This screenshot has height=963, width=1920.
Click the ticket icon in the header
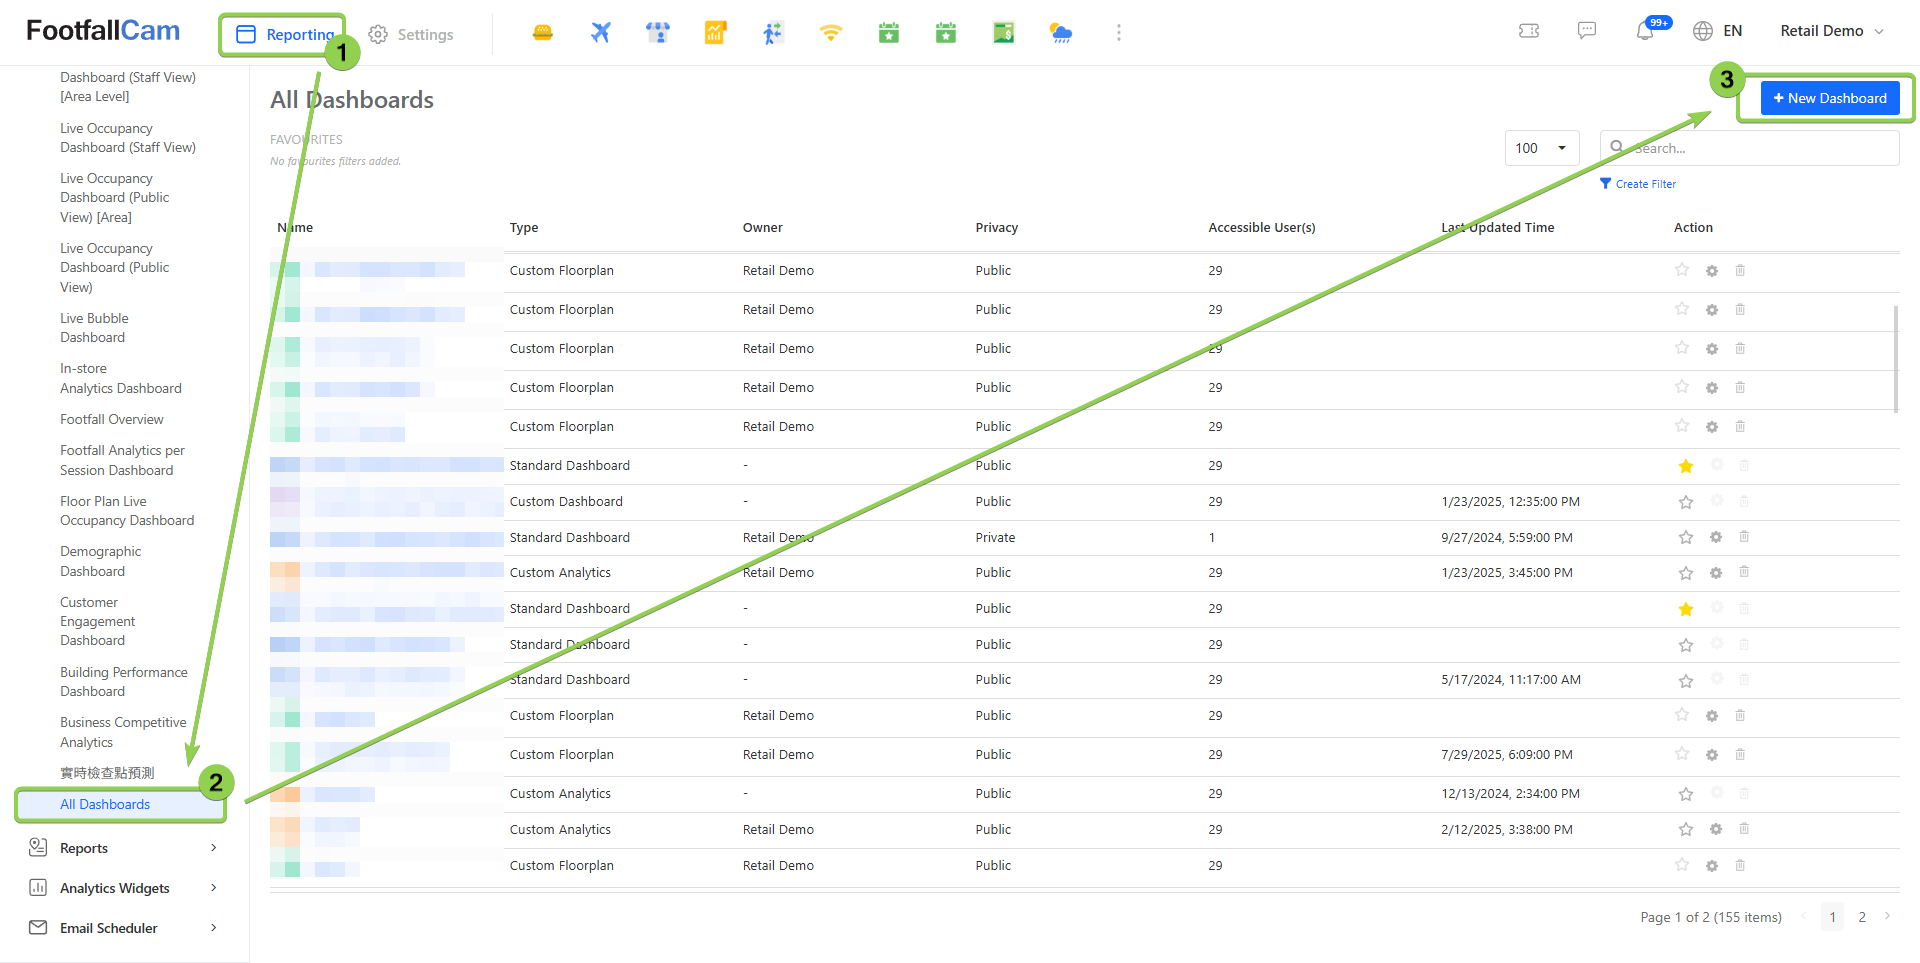point(1529,31)
